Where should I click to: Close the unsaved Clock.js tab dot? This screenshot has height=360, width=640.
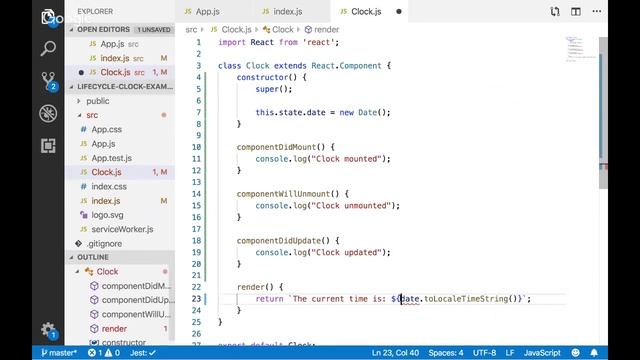tap(399, 11)
